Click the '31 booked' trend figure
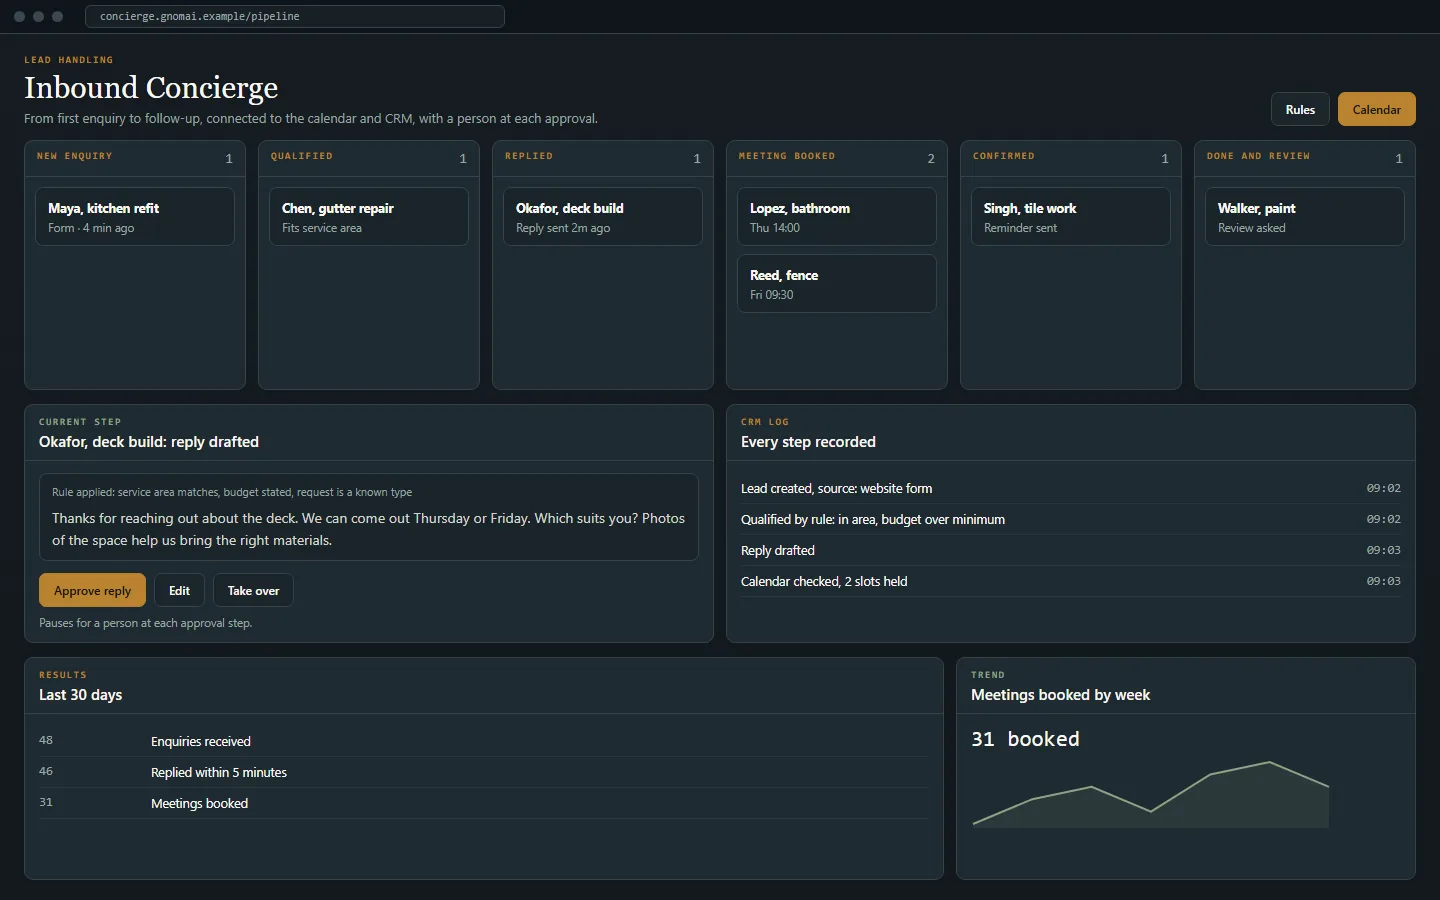 tap(1025, 739)
